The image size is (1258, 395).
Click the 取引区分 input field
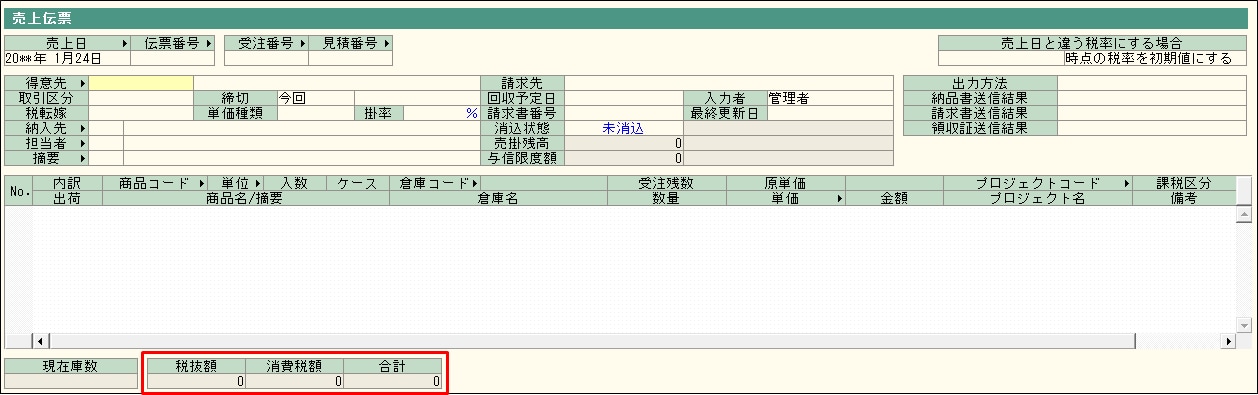coord(141,98)
